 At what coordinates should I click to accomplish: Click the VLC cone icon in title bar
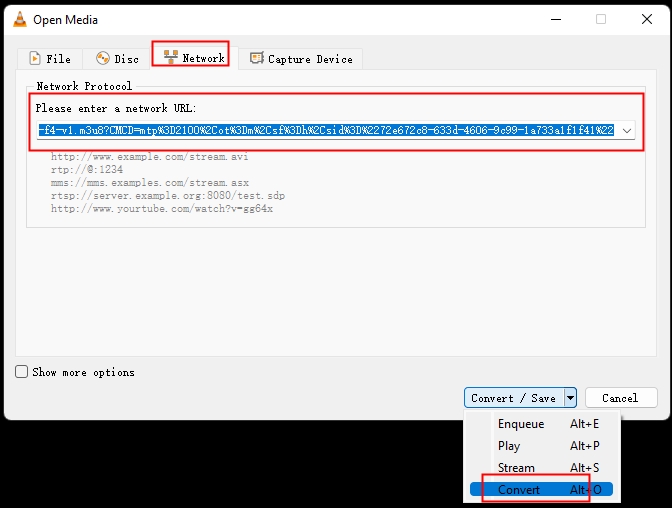18,19
